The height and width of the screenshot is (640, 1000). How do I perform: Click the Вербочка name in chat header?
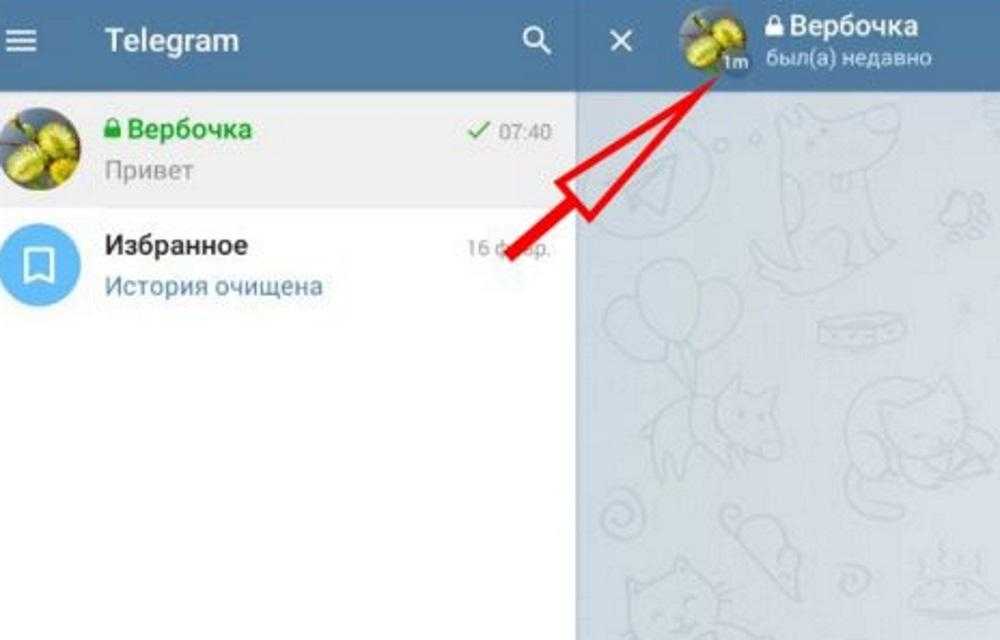pos(853,26)
